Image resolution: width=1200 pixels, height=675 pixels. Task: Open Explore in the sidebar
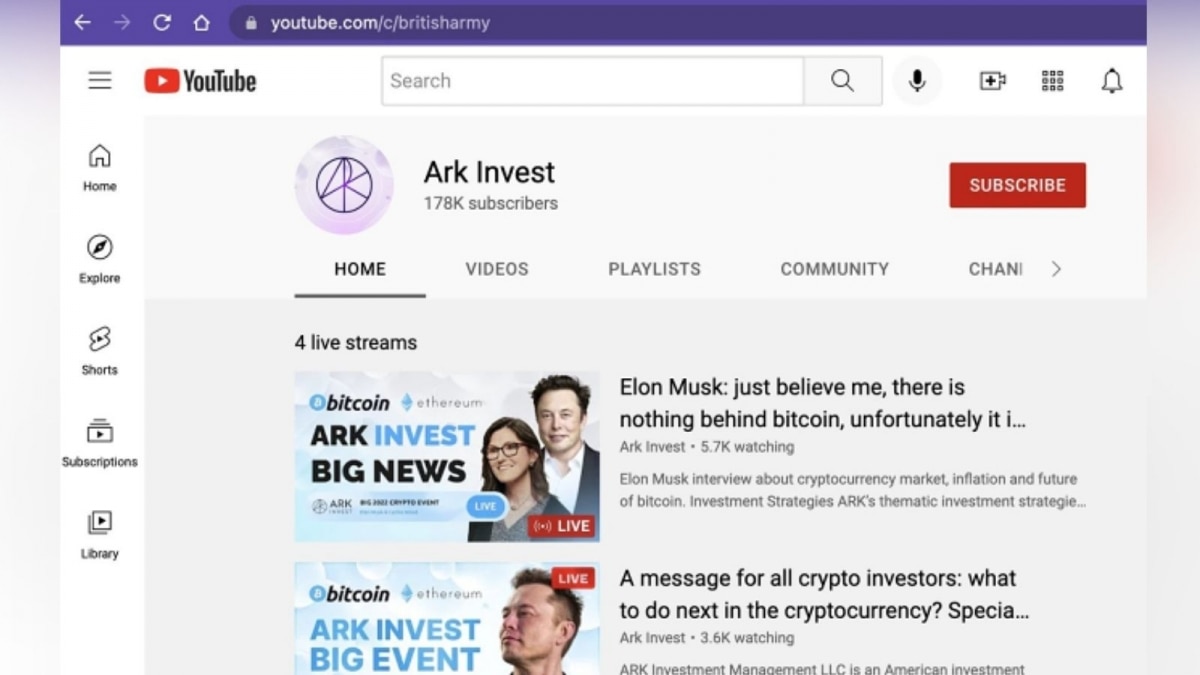pos(99,259)
